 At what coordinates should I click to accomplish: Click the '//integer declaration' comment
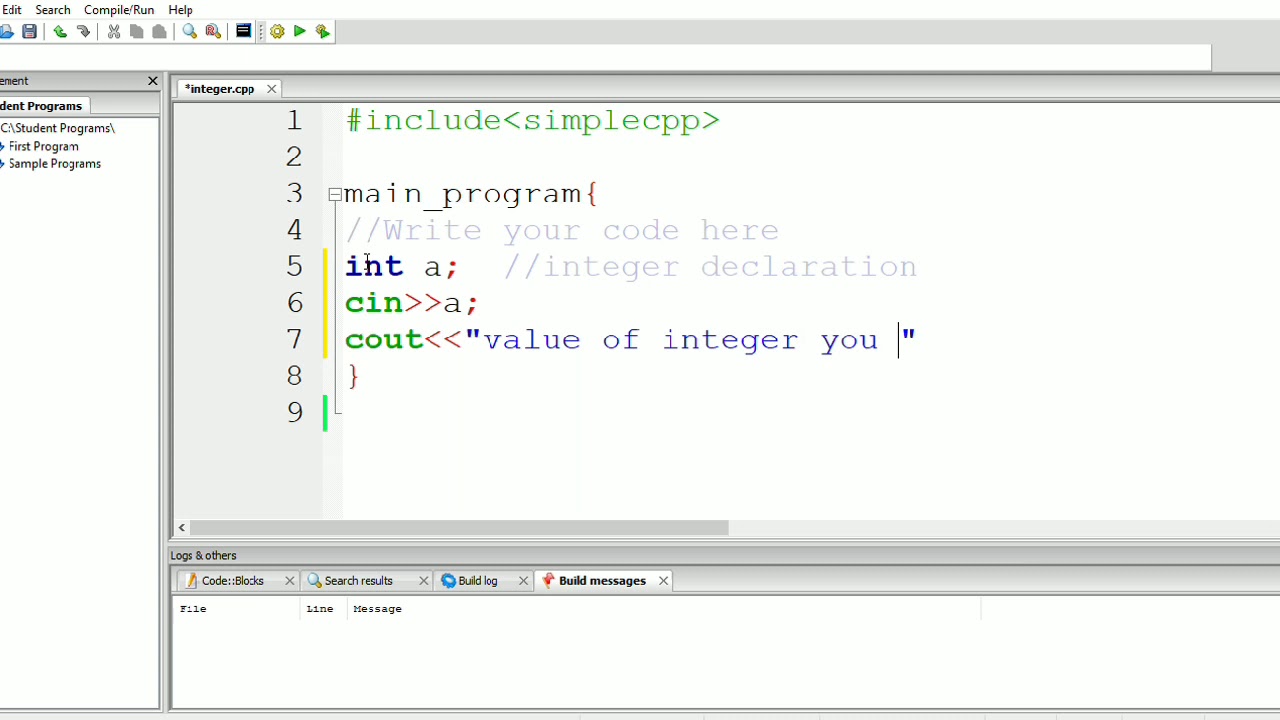pos(710,267)
